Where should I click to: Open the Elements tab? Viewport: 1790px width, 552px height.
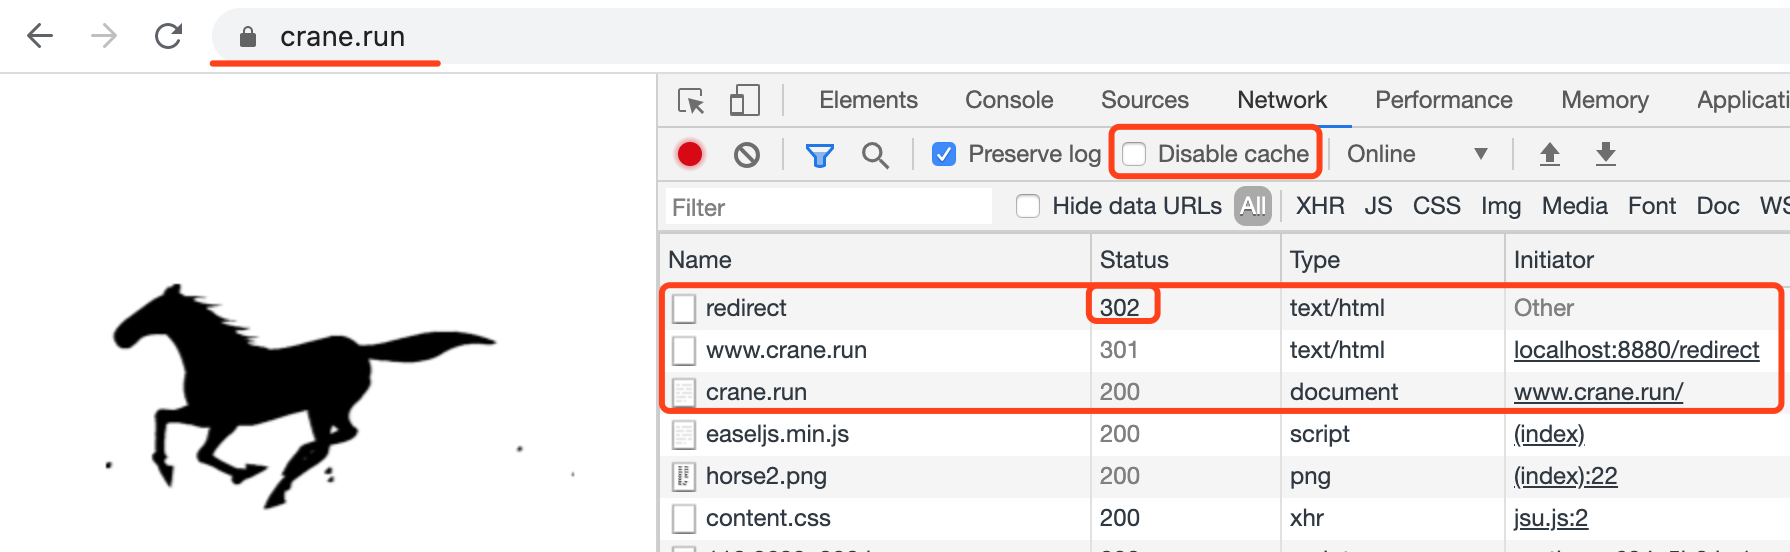pyautogui.click(x=868, y=100)
